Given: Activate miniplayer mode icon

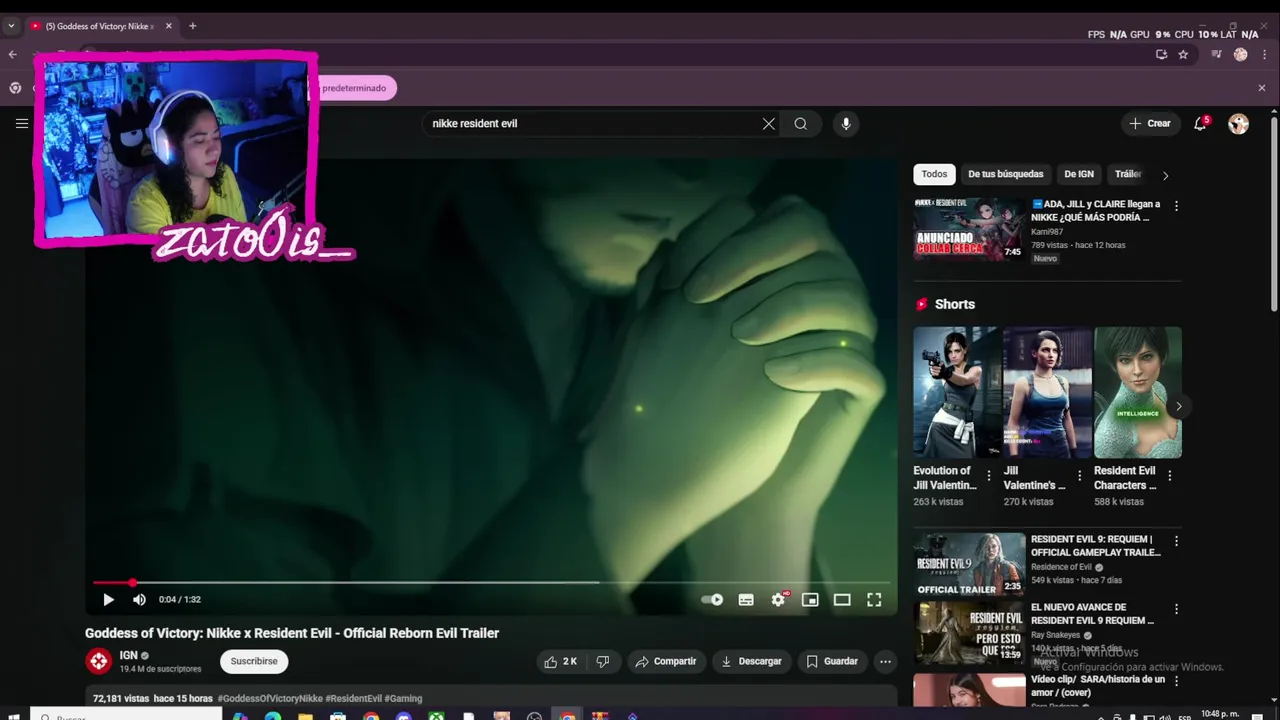Looking at the screenshot, I should (x=810, y=600).
